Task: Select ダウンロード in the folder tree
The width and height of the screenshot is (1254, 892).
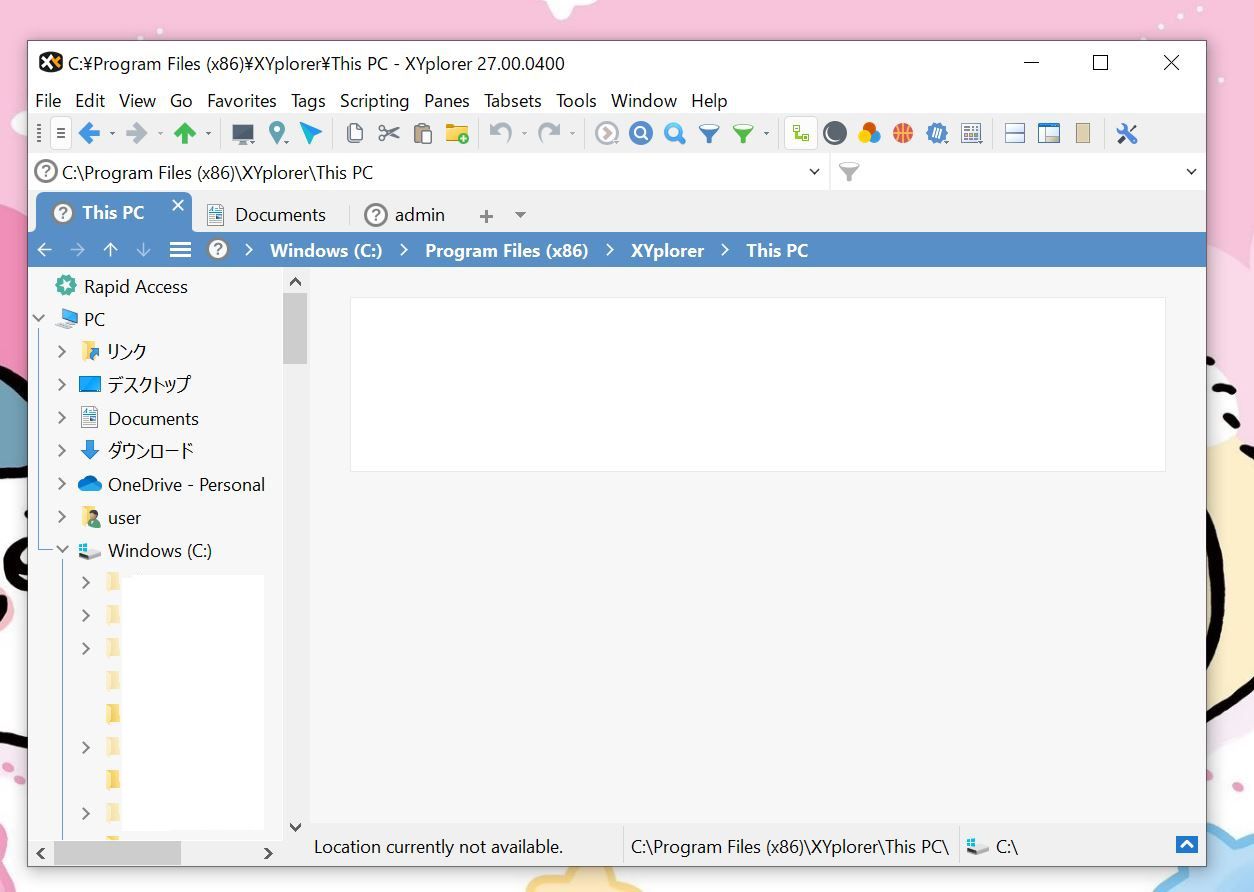Action: point(151,451)
